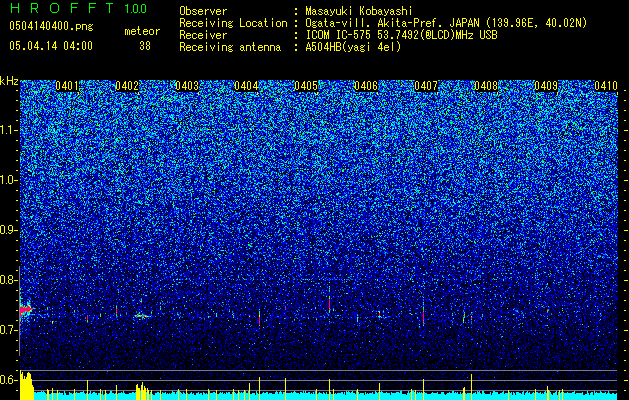Click the strong pink echo at spectrogram start
The height and width of the screenshot is (400, 629).
[x=26, y=310]
